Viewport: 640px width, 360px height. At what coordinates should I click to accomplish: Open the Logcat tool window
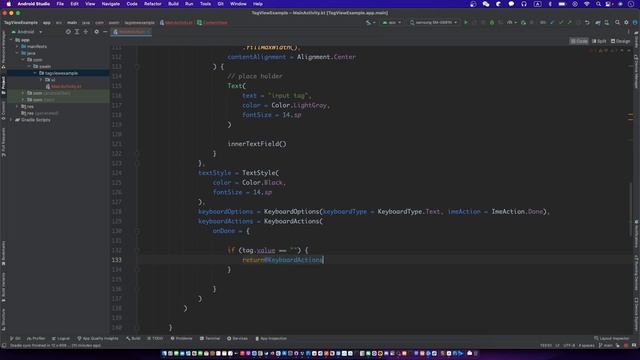(61, 338)
